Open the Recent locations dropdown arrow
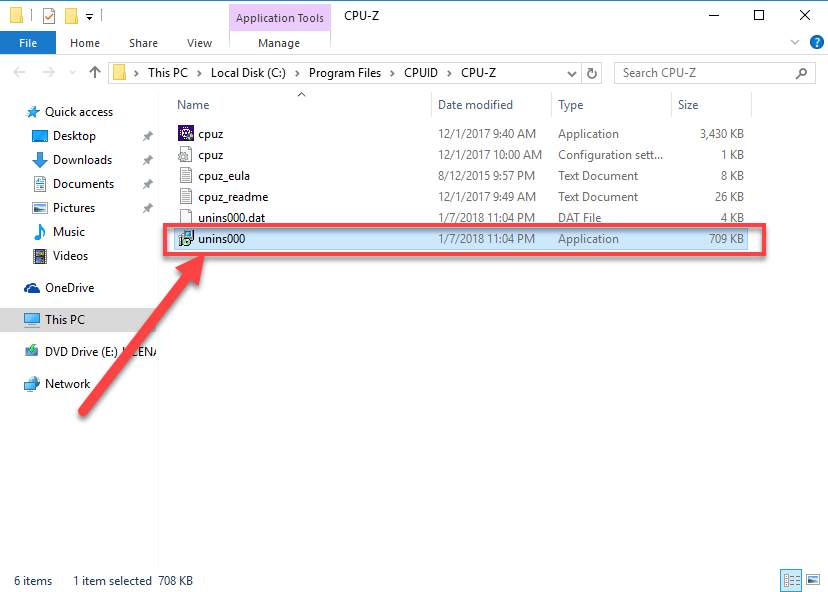 coord(72,73)
